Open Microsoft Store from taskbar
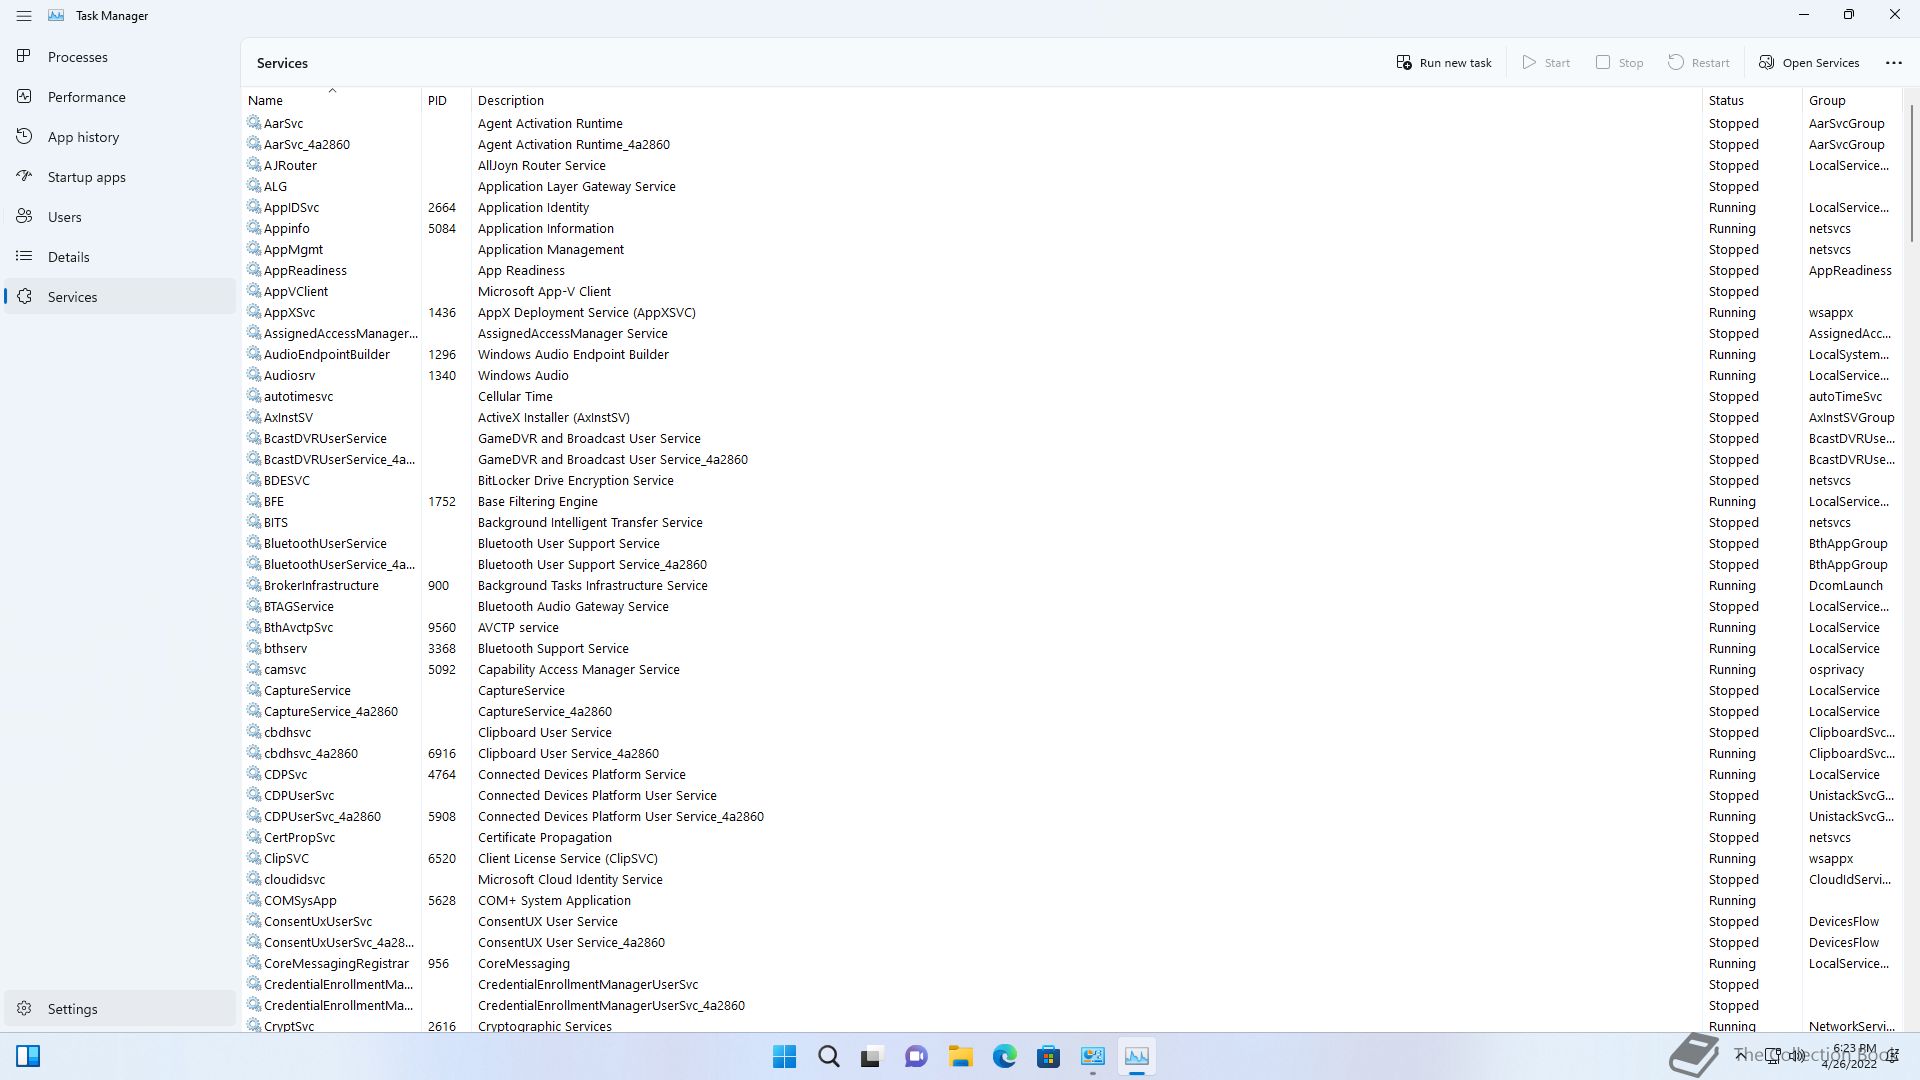 [x=1049, y=1056]
